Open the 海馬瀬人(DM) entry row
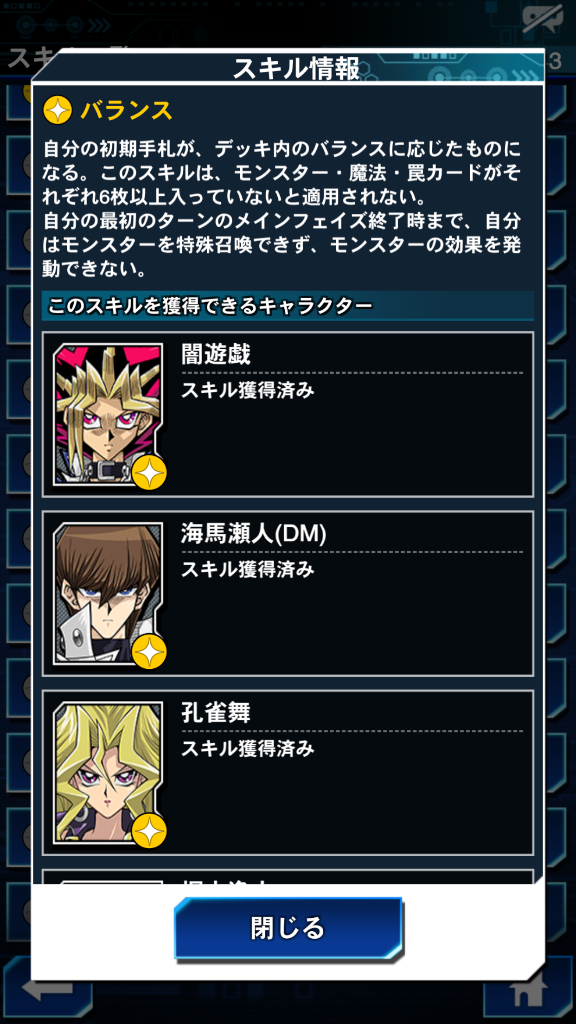The width and height of the screenshot is (576, 1024). point(288,594)
